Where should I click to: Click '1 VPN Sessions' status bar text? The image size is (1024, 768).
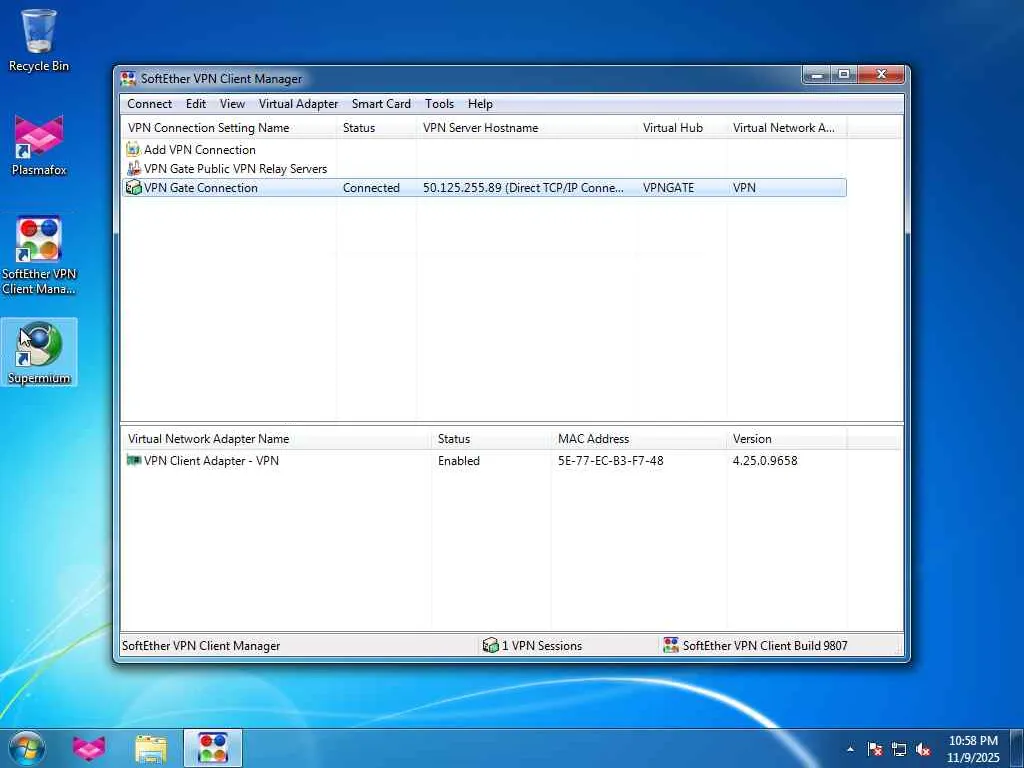coord(541,645)
